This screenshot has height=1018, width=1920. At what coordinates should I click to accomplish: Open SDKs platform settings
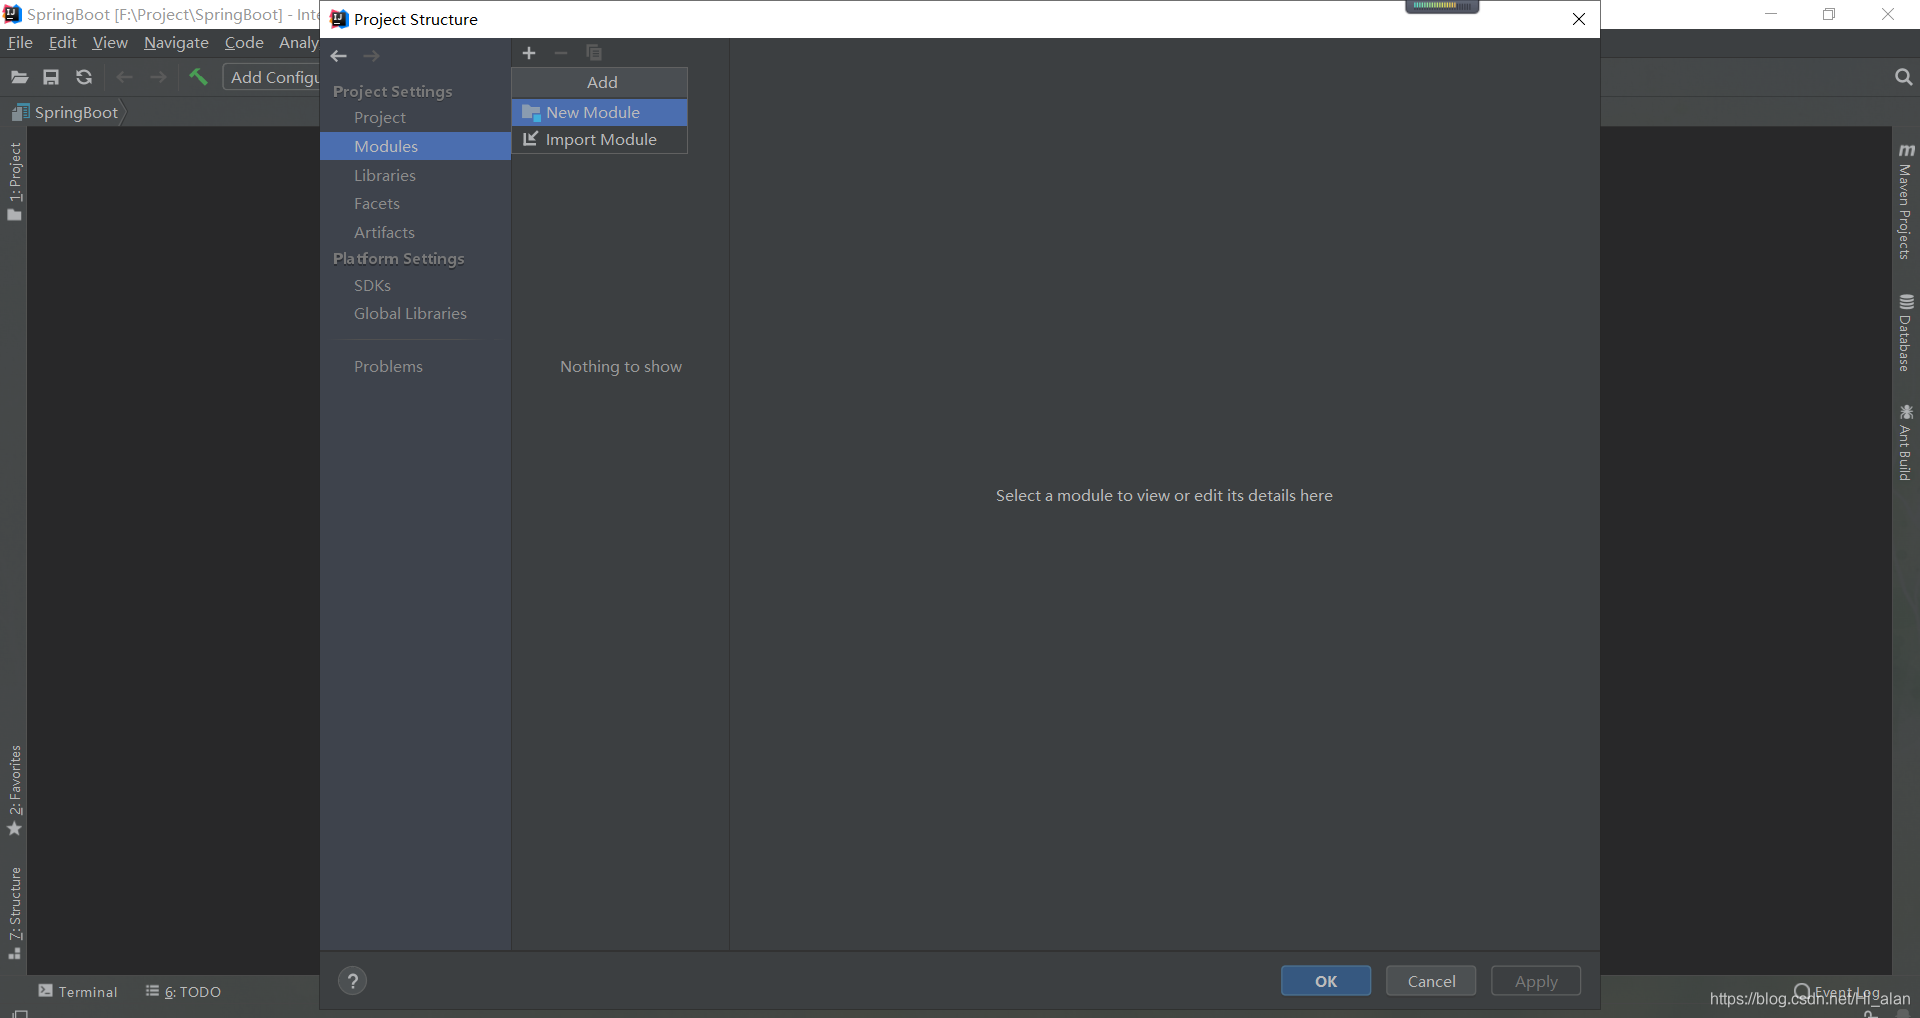pos(372,285)
